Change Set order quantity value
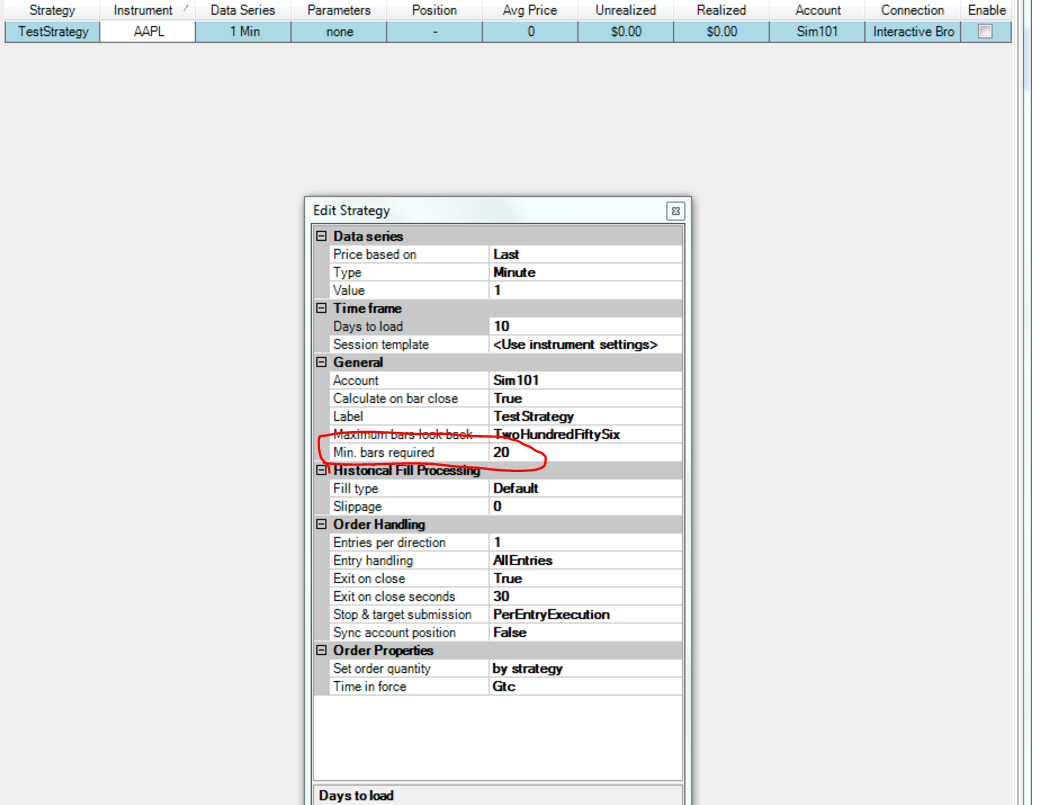Image resolution: width=1038 pixels, height=805 pixels. (585, 669)
